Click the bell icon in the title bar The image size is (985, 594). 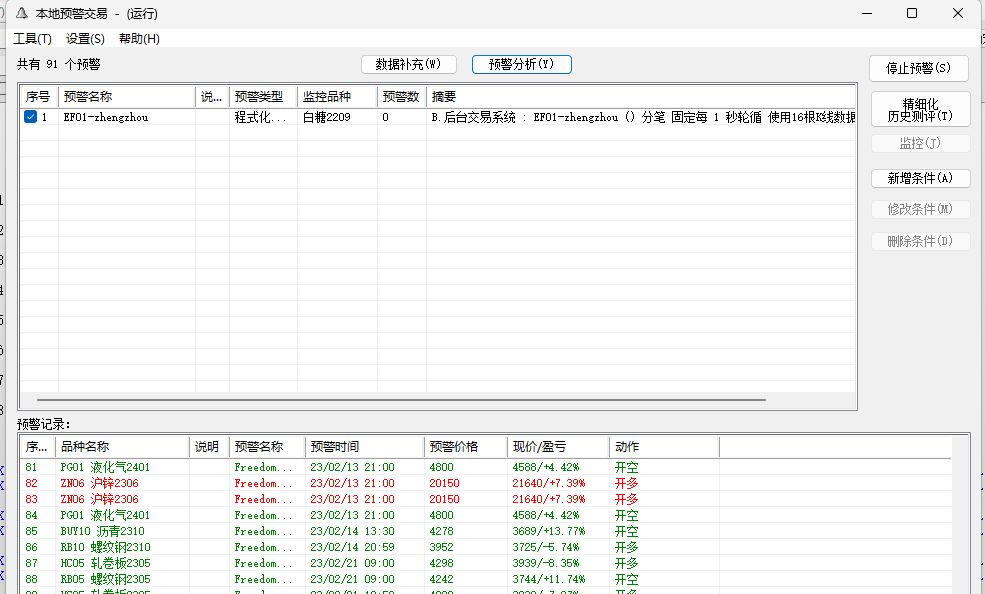coord(21,13)
